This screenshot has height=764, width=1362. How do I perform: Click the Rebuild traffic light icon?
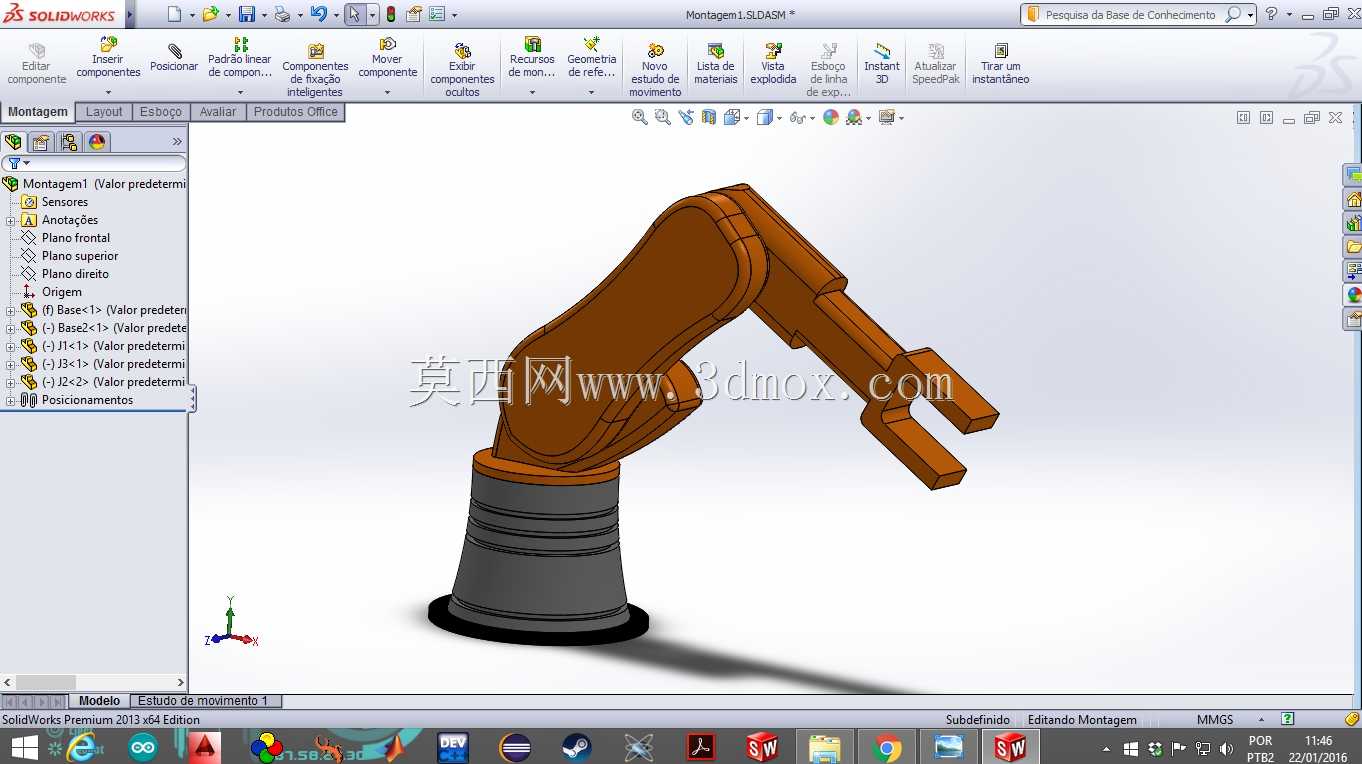[x=390, y=14]
